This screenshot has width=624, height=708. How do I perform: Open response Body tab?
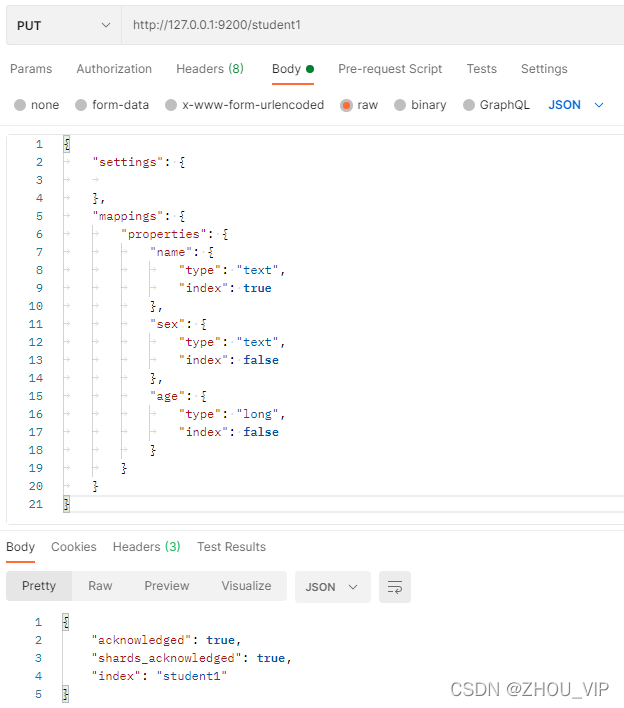[20, 547]
